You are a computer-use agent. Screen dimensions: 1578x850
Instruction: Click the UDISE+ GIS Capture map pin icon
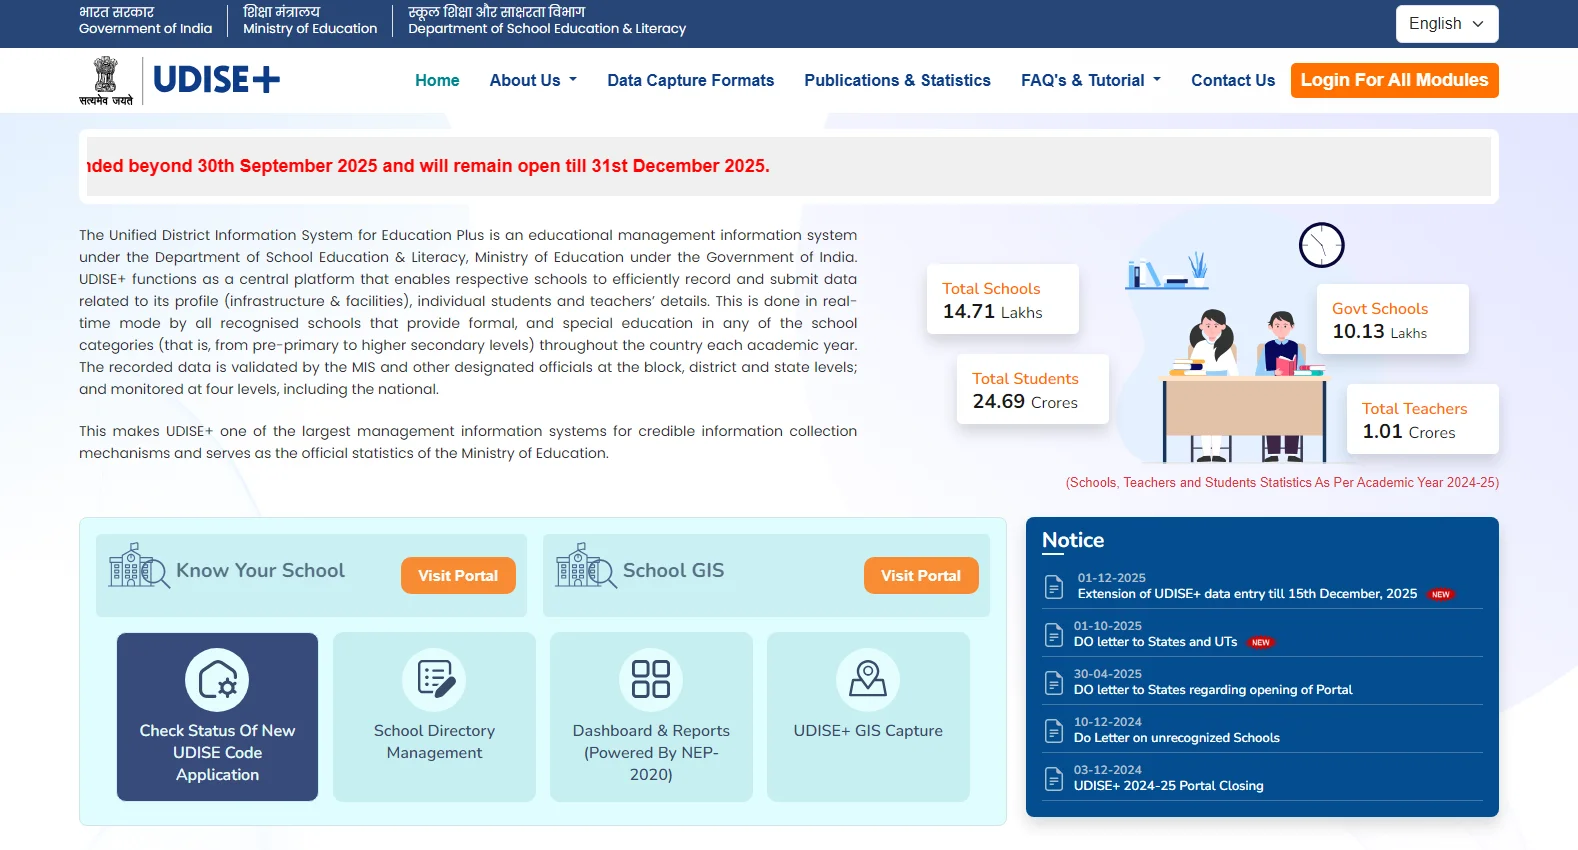pyautogui.click(x=868, y=680)
